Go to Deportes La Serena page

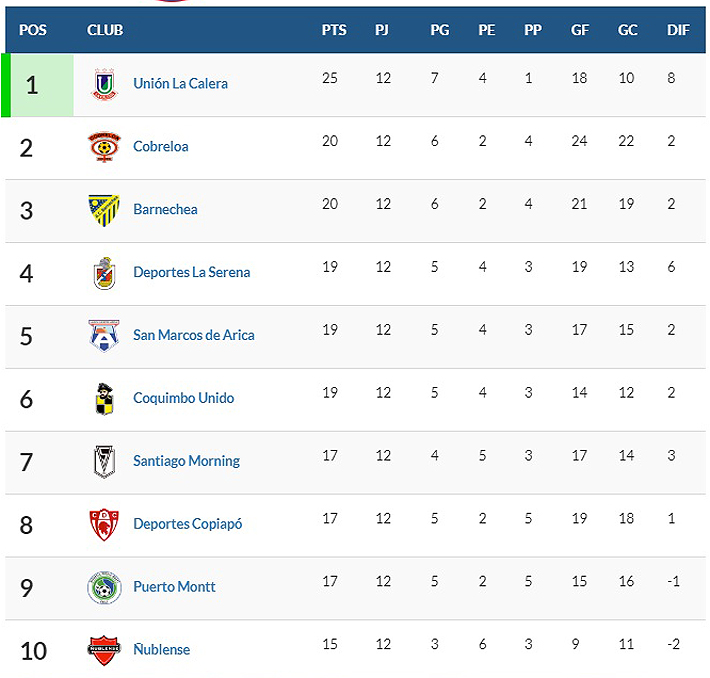[x=191, y=273]
